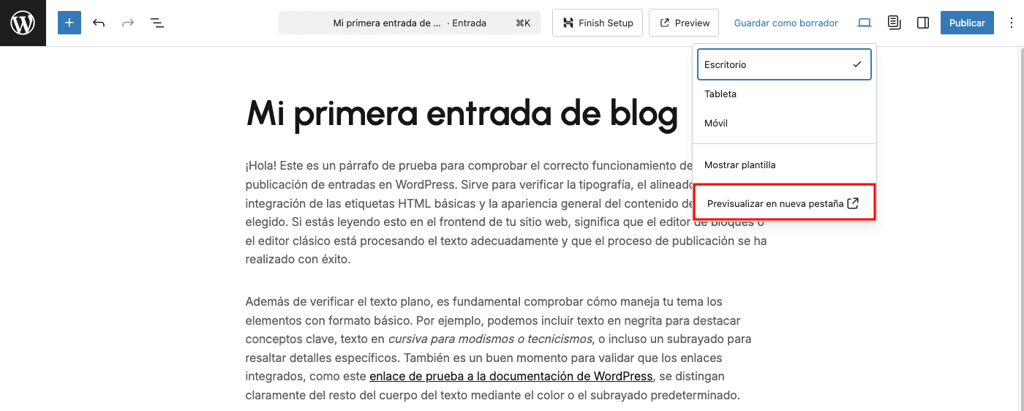Select Escritorio preview option
This screenshot has width=1024, height=411.
[x=784, y=65]
